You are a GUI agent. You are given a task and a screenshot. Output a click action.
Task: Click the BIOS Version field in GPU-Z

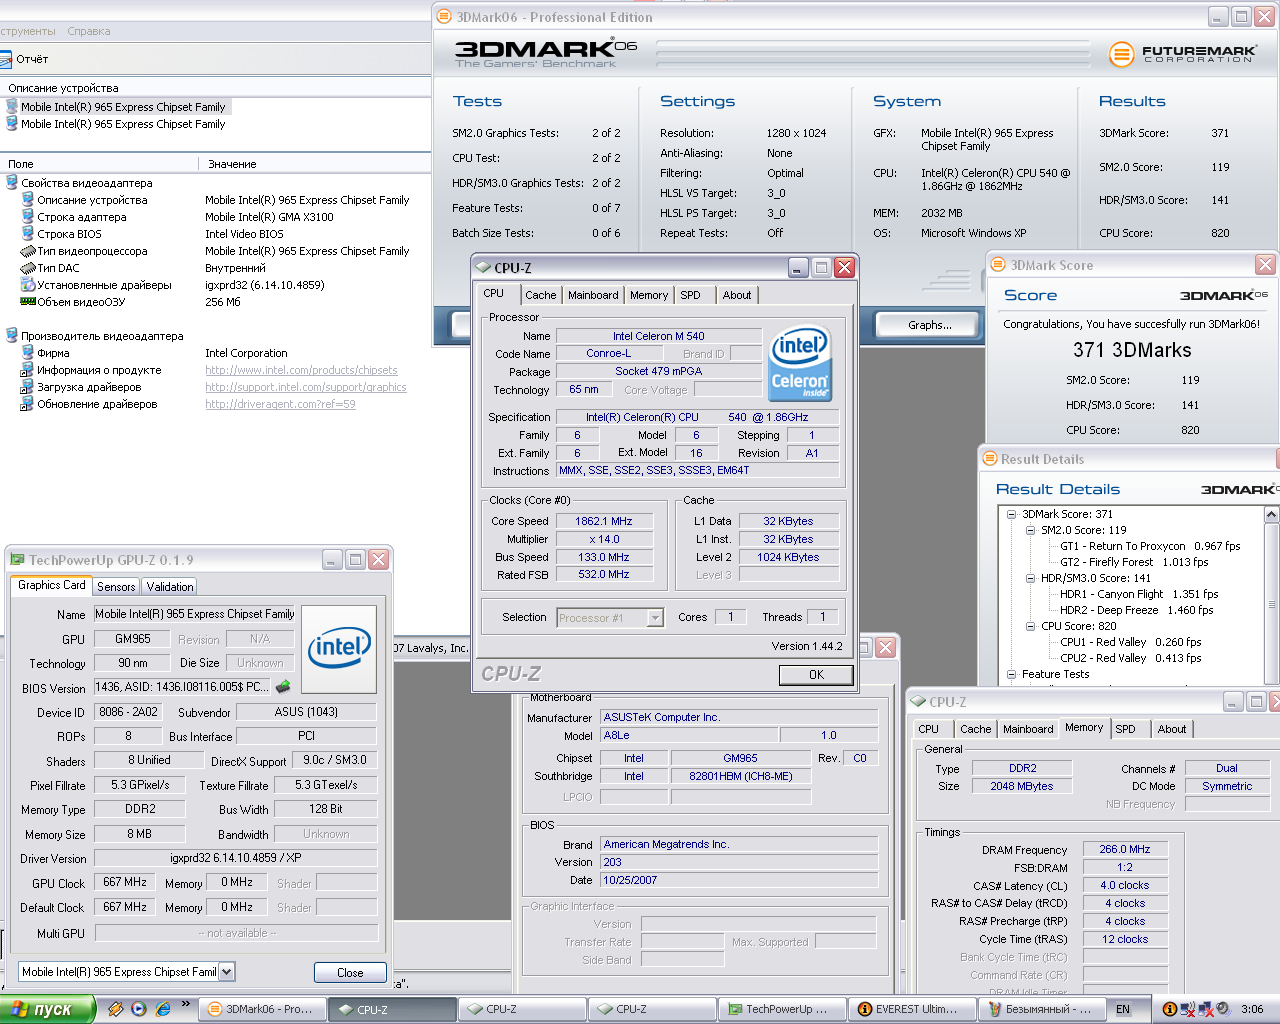(182, 687)
